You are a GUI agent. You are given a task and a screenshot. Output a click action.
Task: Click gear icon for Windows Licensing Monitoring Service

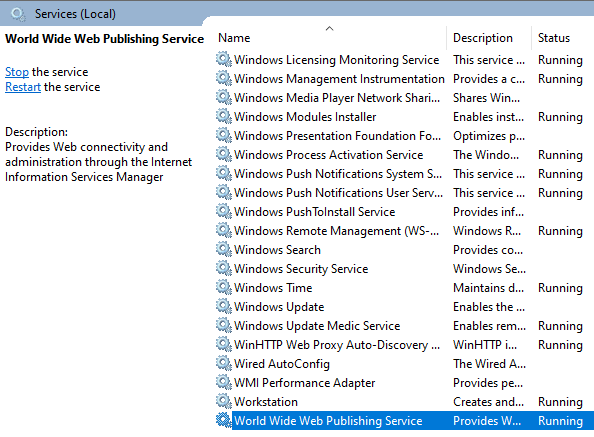click(224, 60)
